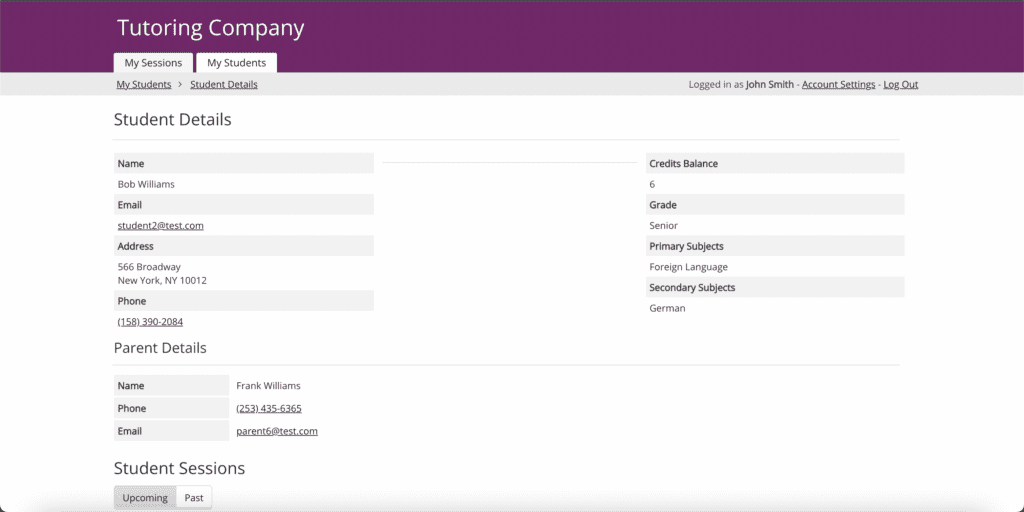Click the parent name Frank Williams
Viewport: 1024px width, 512px height.
(x=268, y=386)
